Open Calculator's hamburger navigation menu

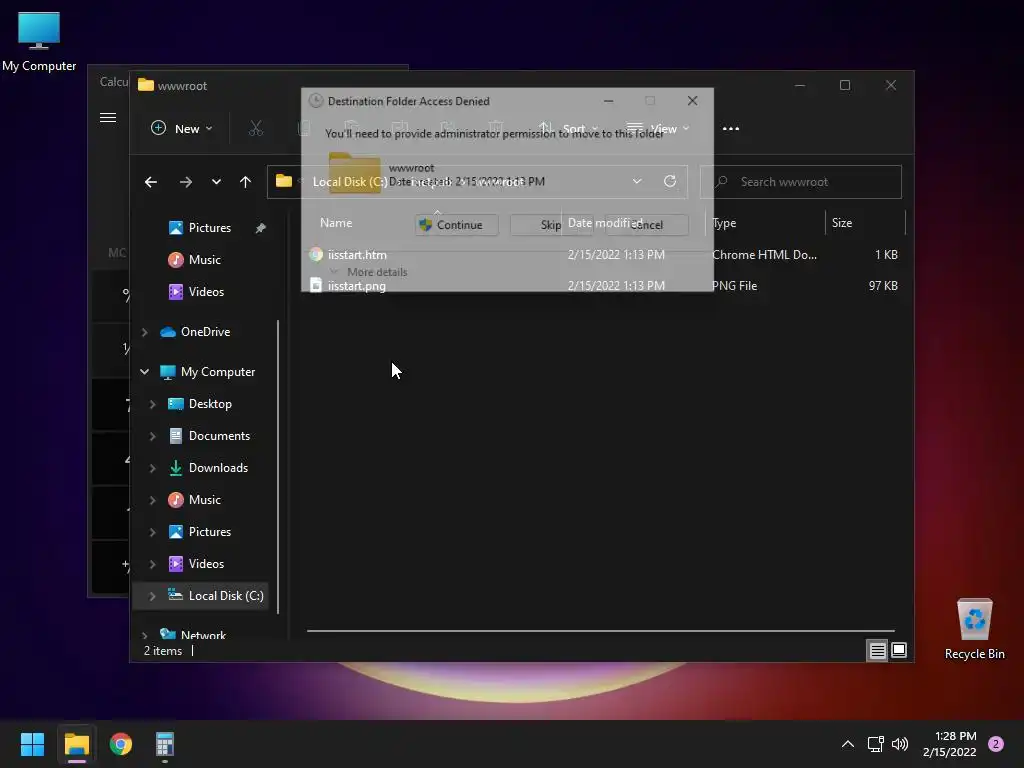click(x=108, y=118)
